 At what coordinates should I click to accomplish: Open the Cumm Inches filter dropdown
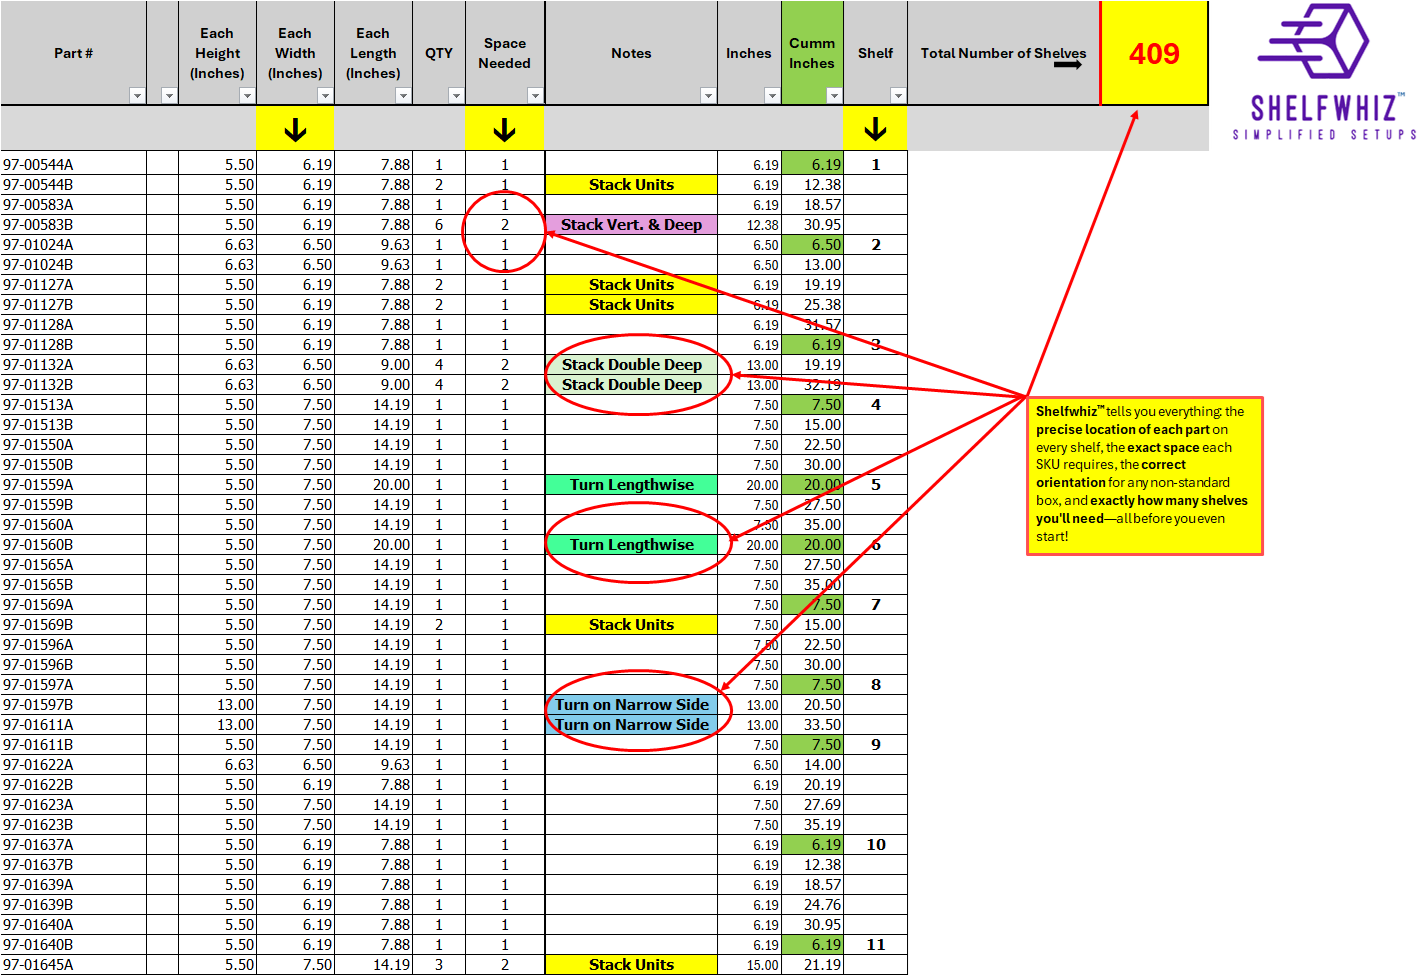tap(834, 96)
